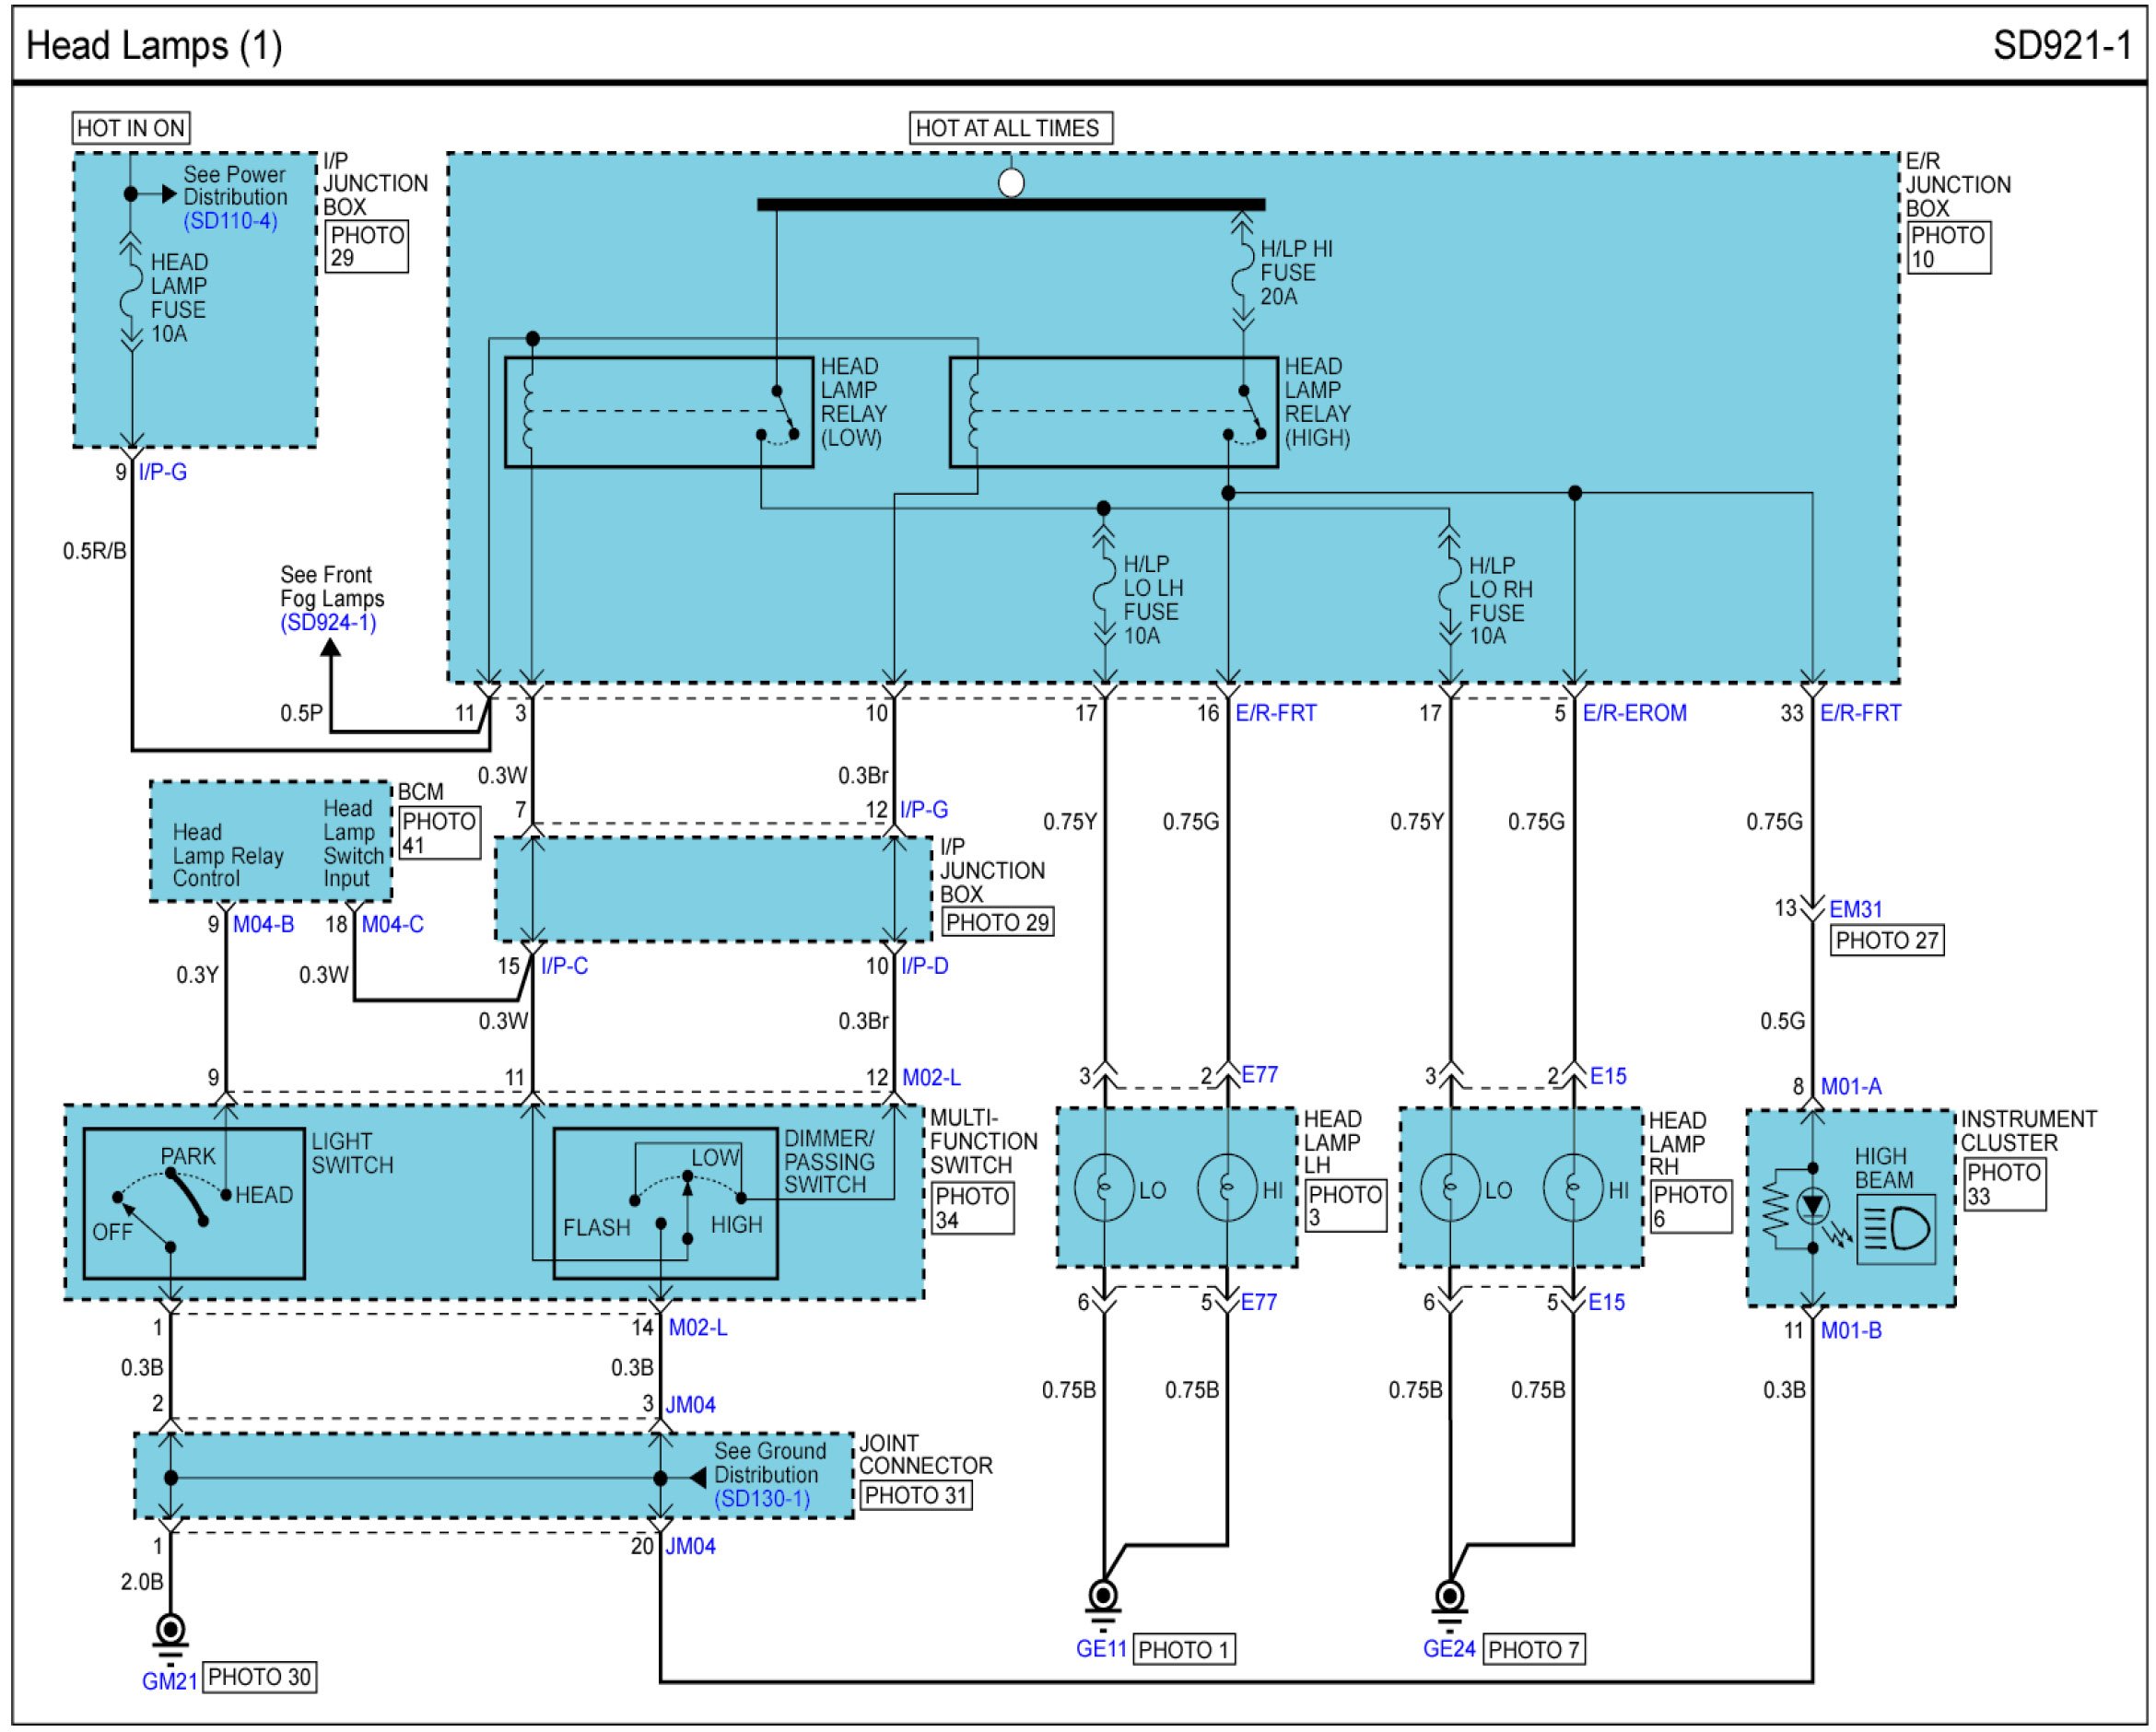Open the SD110-4 power distribution link
This screenshot has height=1732, width=2156.
click(x=230, y=221)
